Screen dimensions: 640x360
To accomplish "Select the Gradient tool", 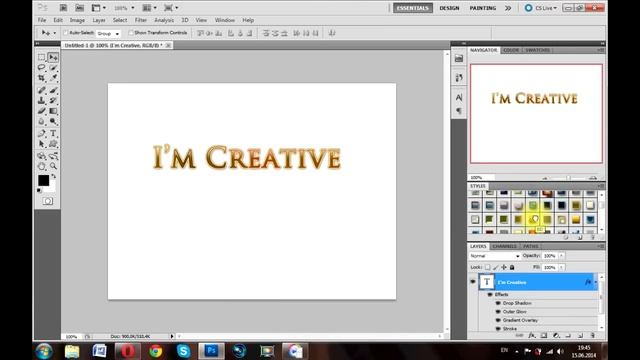I will tap(53, 111).
